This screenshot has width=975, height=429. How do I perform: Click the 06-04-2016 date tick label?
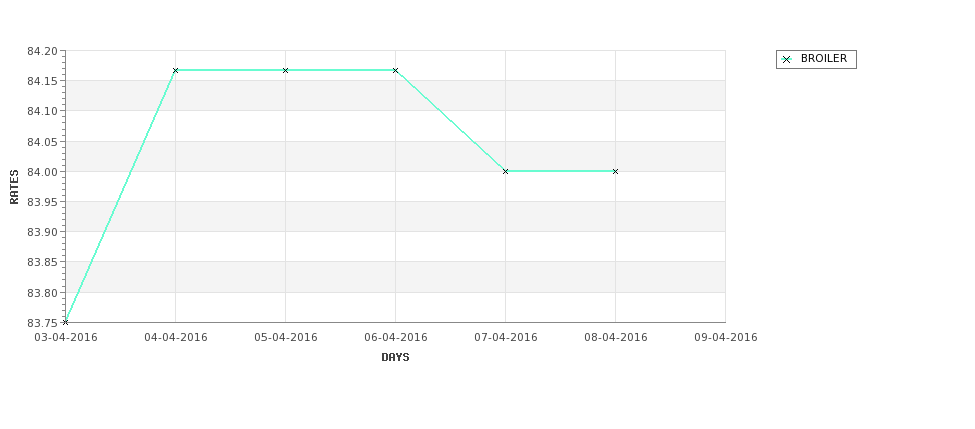(x=395, y=338)
